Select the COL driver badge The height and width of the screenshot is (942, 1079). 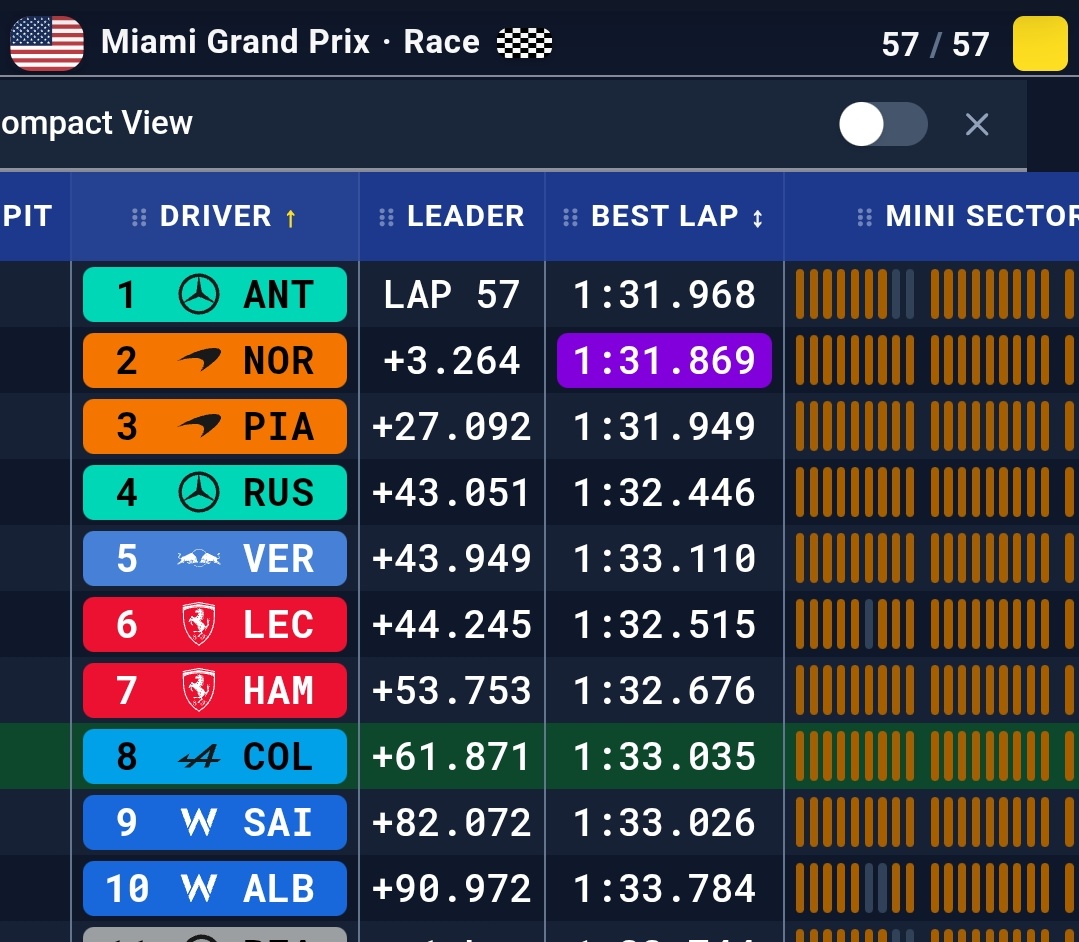point(215,757)
